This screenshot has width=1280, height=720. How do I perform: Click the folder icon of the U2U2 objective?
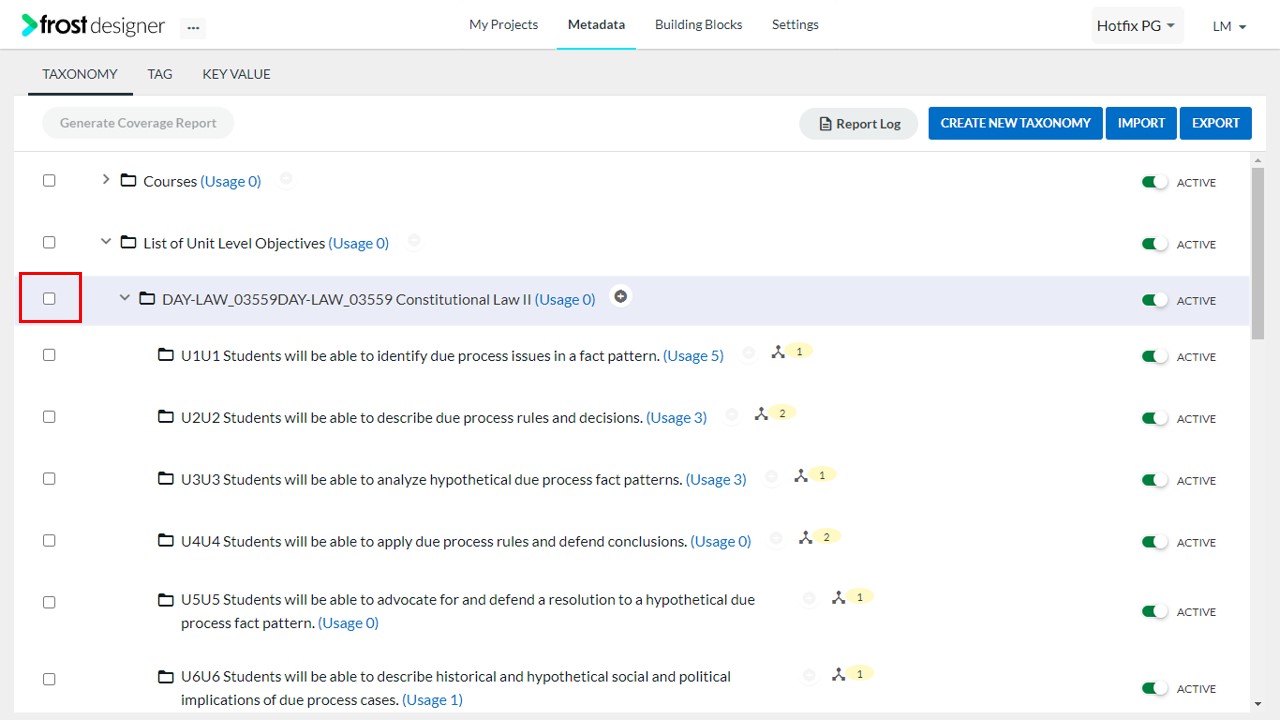tap(166, 417)
